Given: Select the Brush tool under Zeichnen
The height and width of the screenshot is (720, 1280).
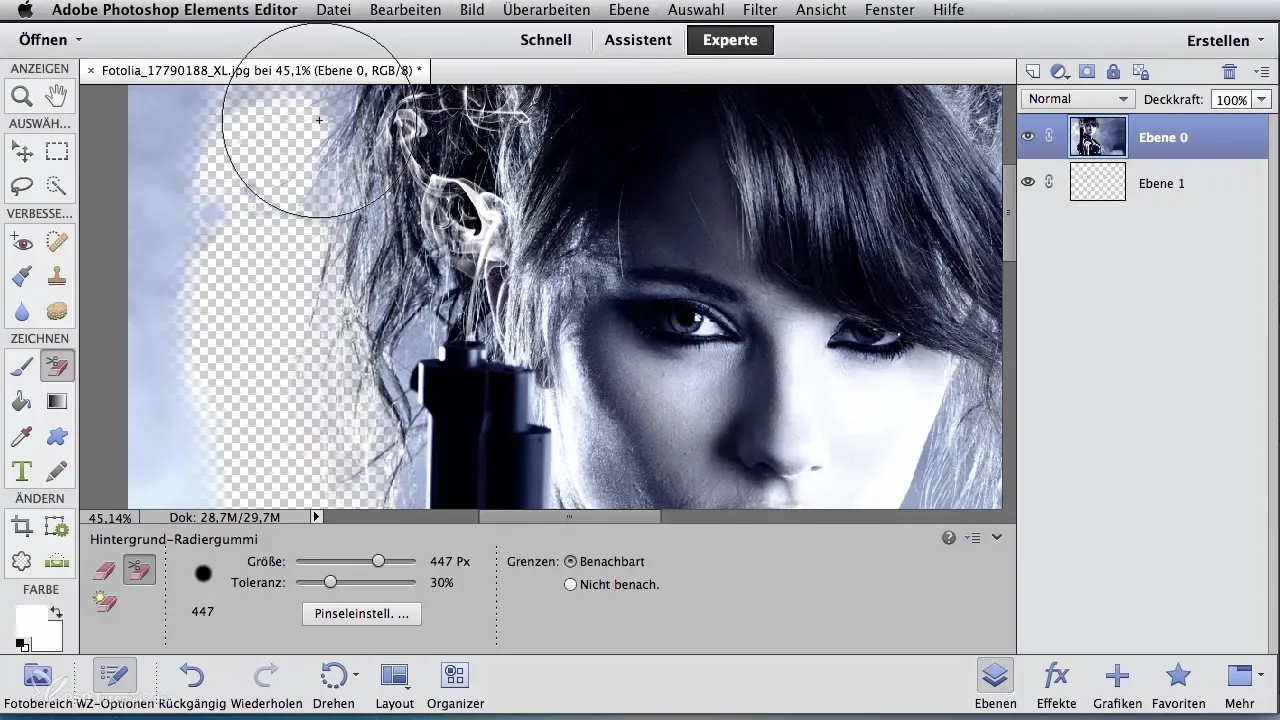Looking at the screenshot, I should click(21, 367).
